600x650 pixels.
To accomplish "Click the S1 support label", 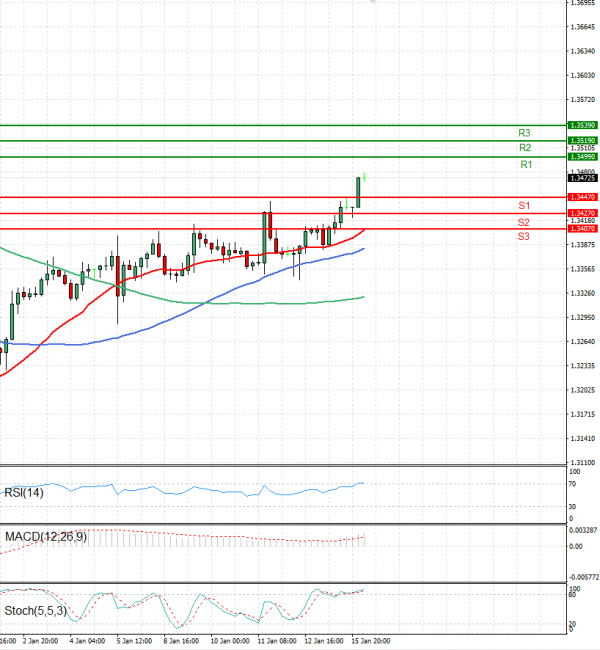I will click(x=524, y=206).
